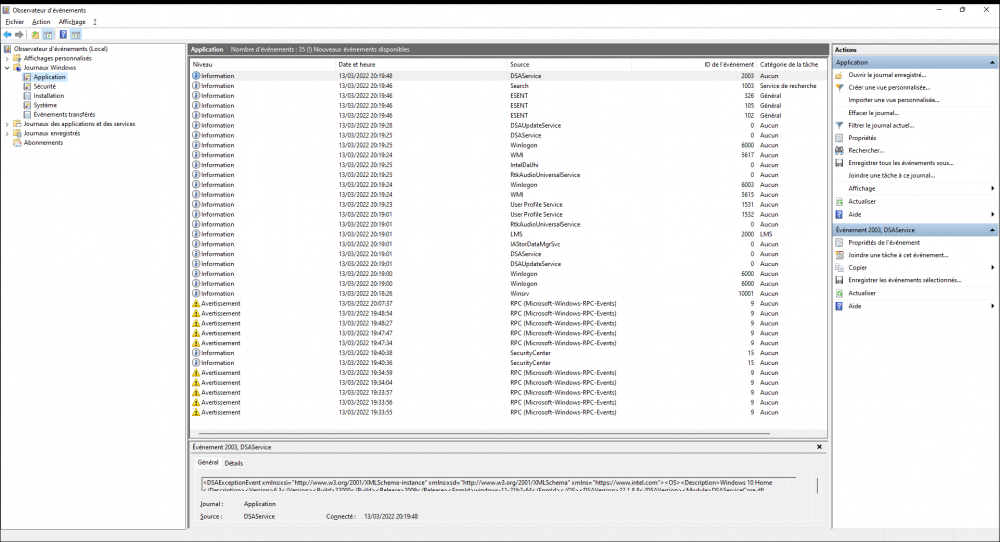Select the 'IAStorDataMgrSvc' event row
This screenshot has width=1000, height=542.
point(508,244)
